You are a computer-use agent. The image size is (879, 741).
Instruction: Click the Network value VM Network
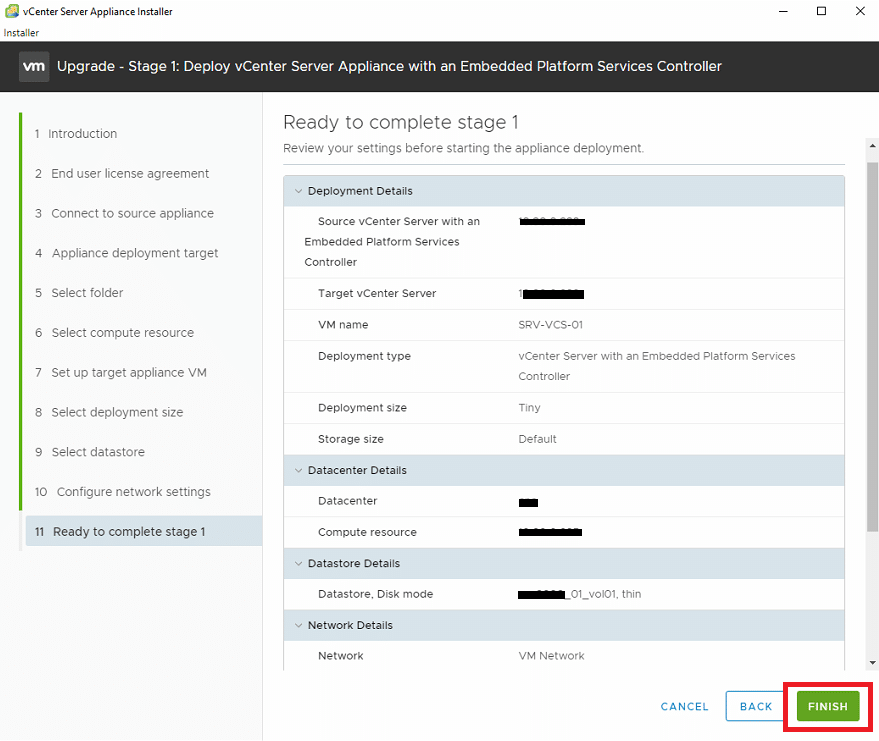(x=551, y=656)
